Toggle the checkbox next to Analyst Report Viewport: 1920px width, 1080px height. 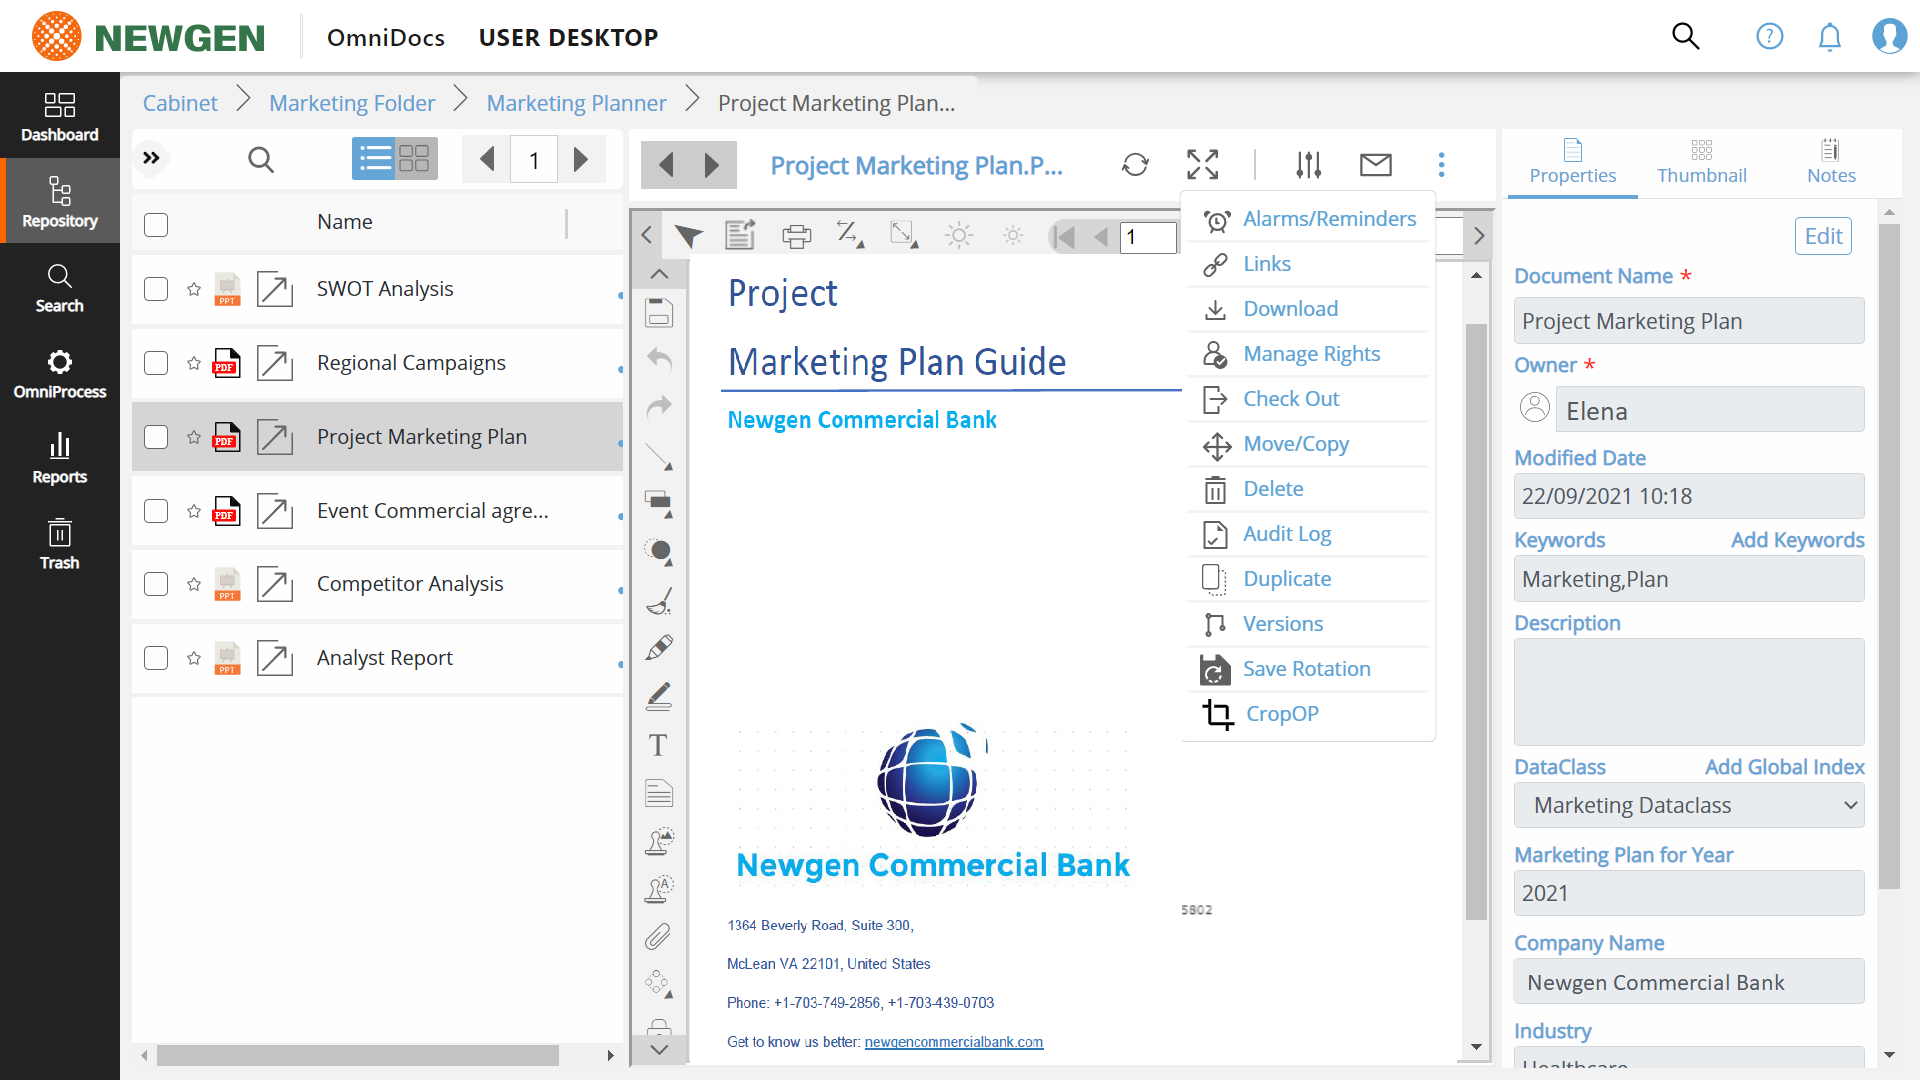click(x=154, y=657)
